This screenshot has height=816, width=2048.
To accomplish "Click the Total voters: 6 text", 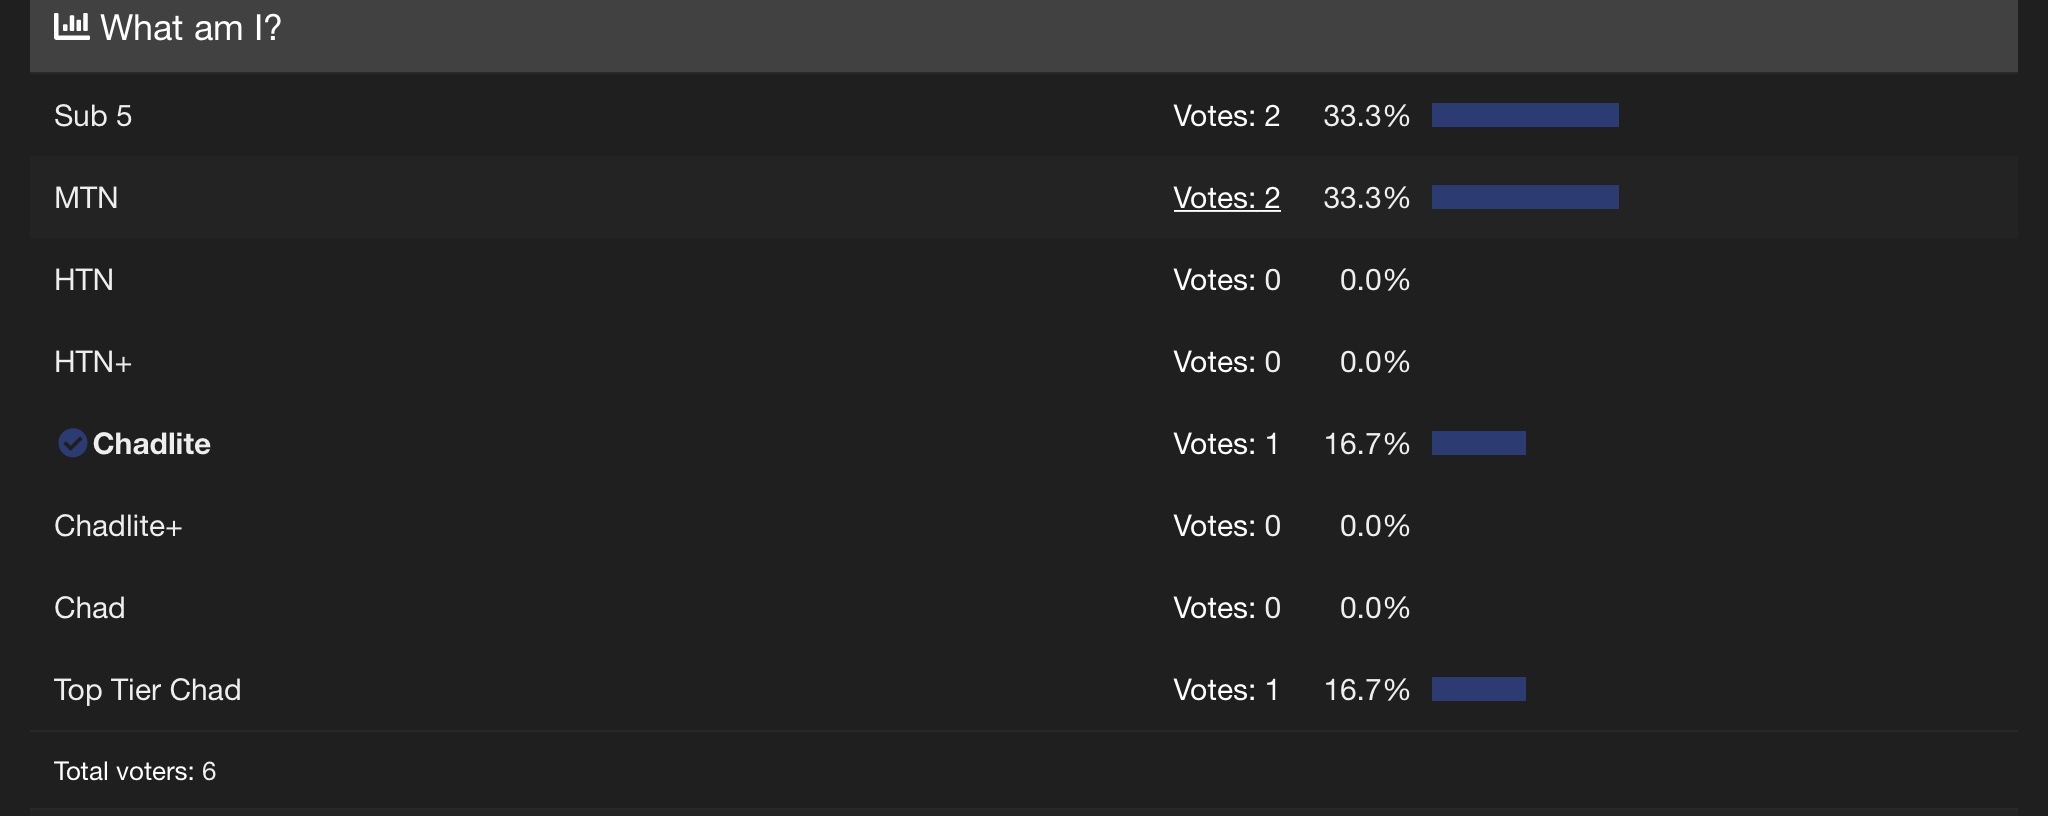I will (135, 771).
